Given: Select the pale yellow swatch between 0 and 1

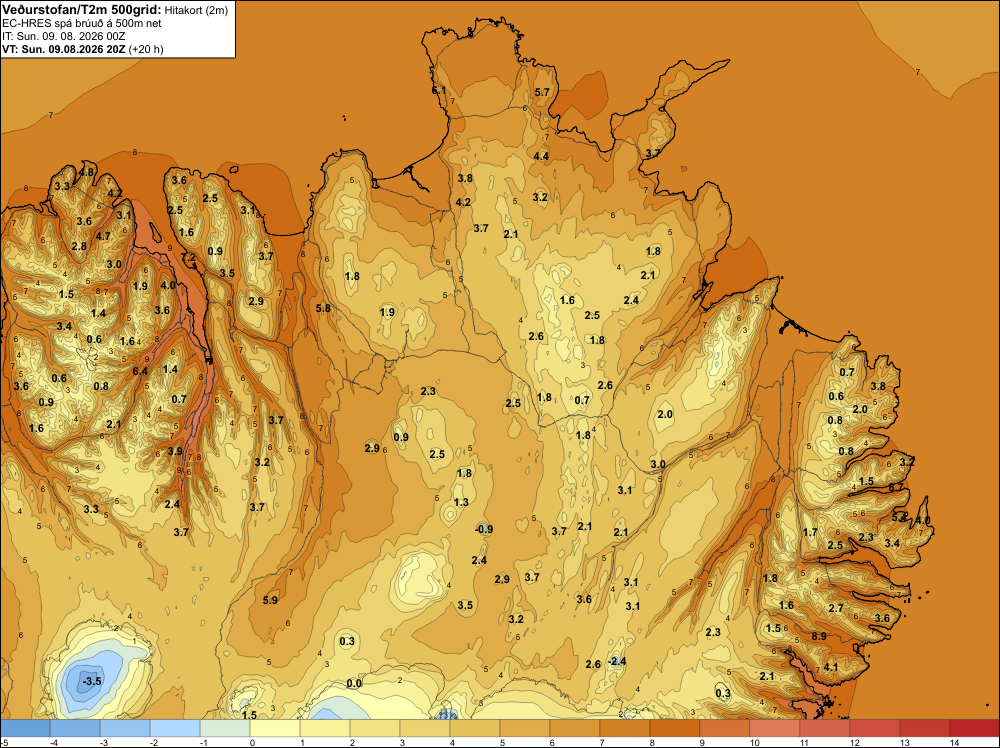Looking at the screenshot, I should click(x=275, y=728).
